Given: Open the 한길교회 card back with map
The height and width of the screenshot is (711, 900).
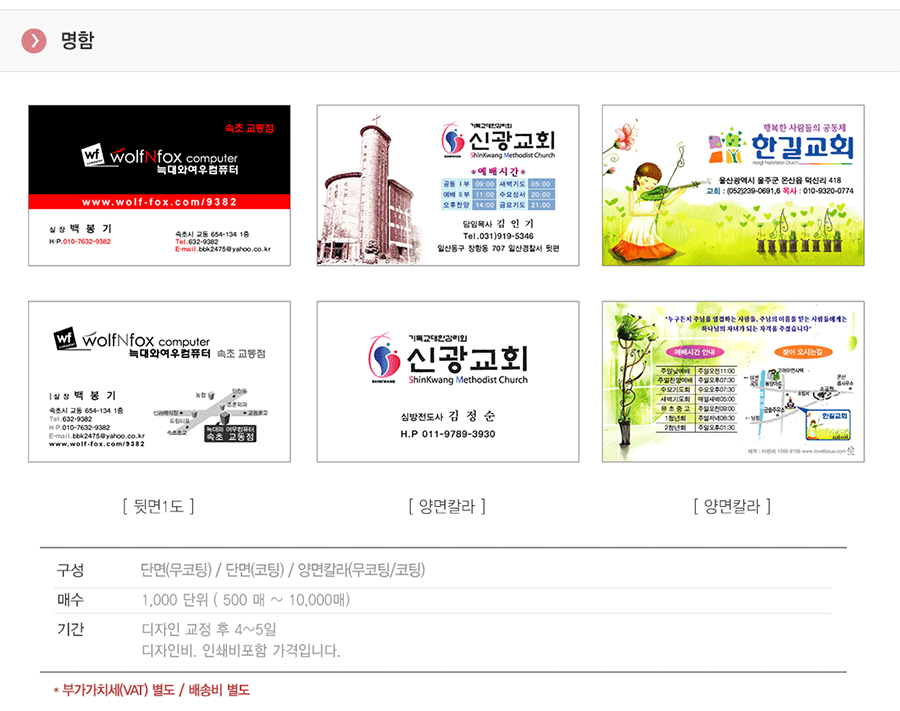Looking at the screenshot, I should coord(733,382).
